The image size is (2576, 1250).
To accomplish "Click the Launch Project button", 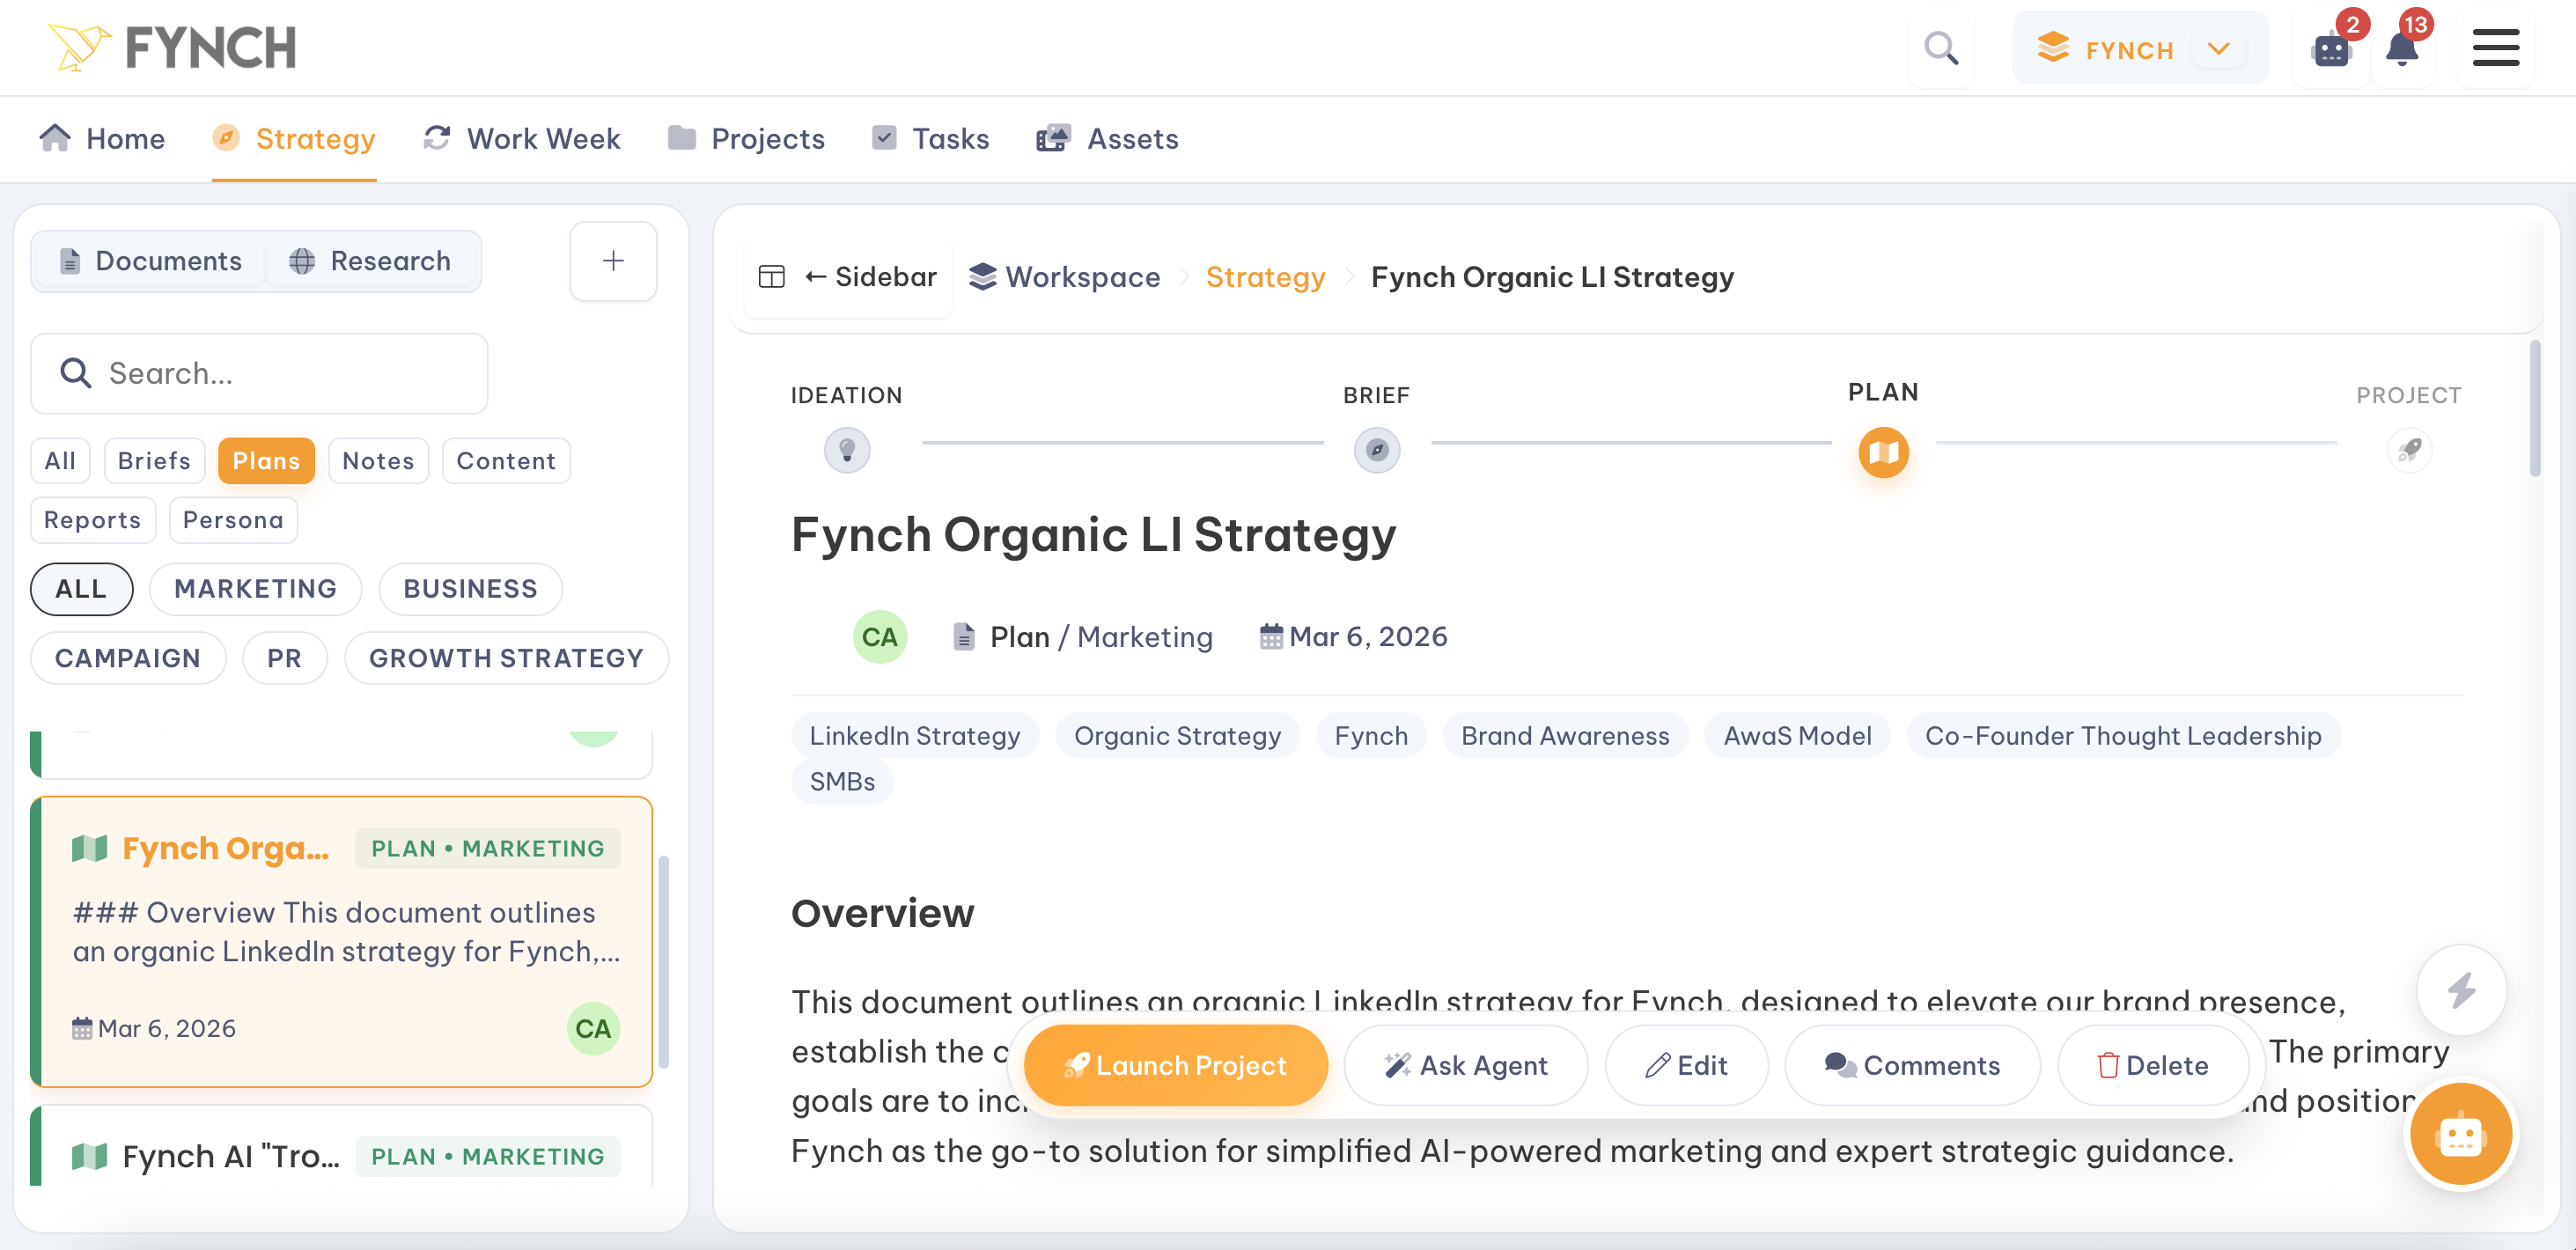I will (1174, 1065).
